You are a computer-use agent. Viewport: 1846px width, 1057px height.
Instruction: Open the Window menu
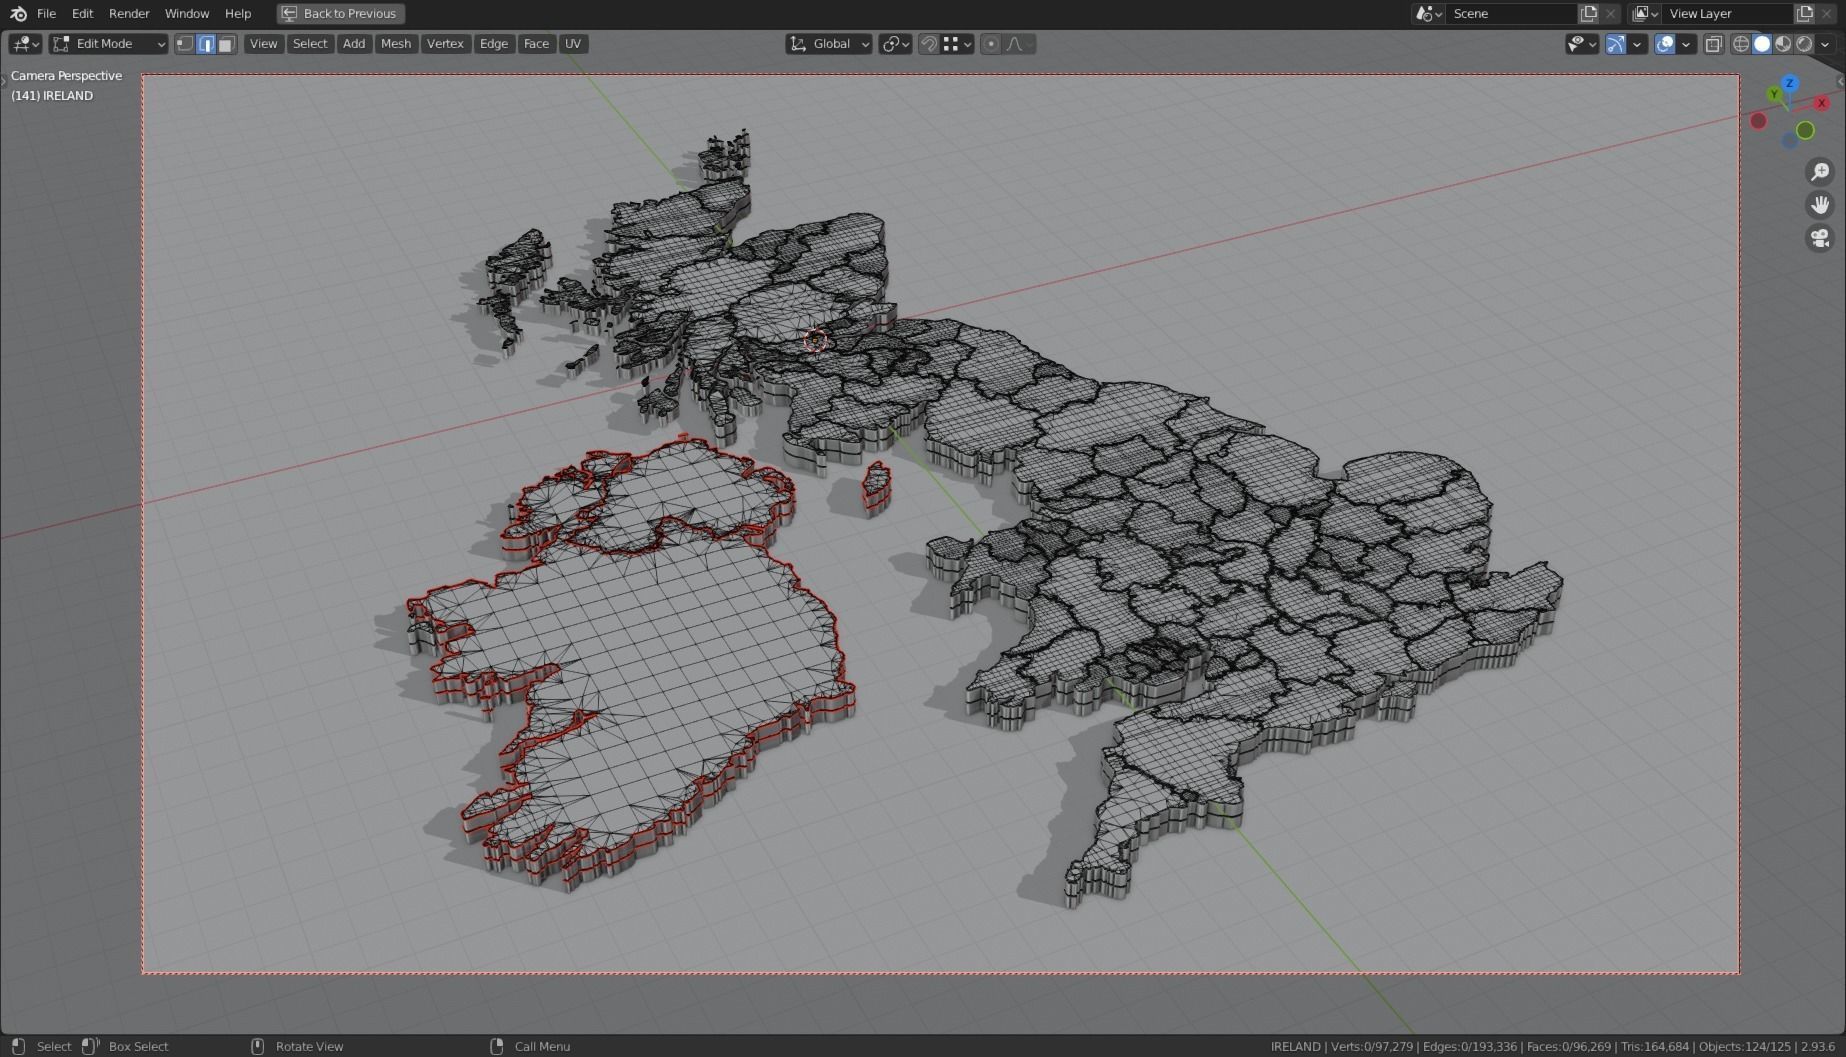point(187,13)
